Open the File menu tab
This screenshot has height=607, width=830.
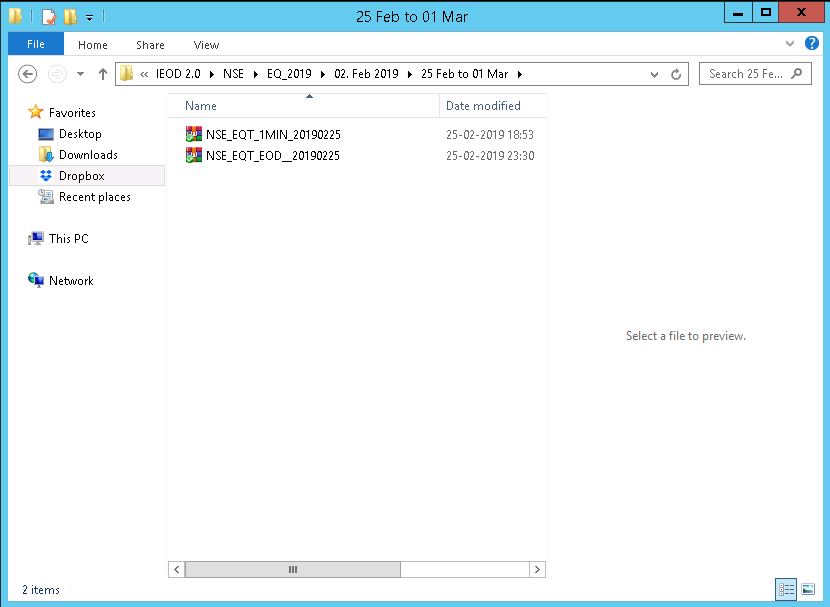(x=36, y=44)
